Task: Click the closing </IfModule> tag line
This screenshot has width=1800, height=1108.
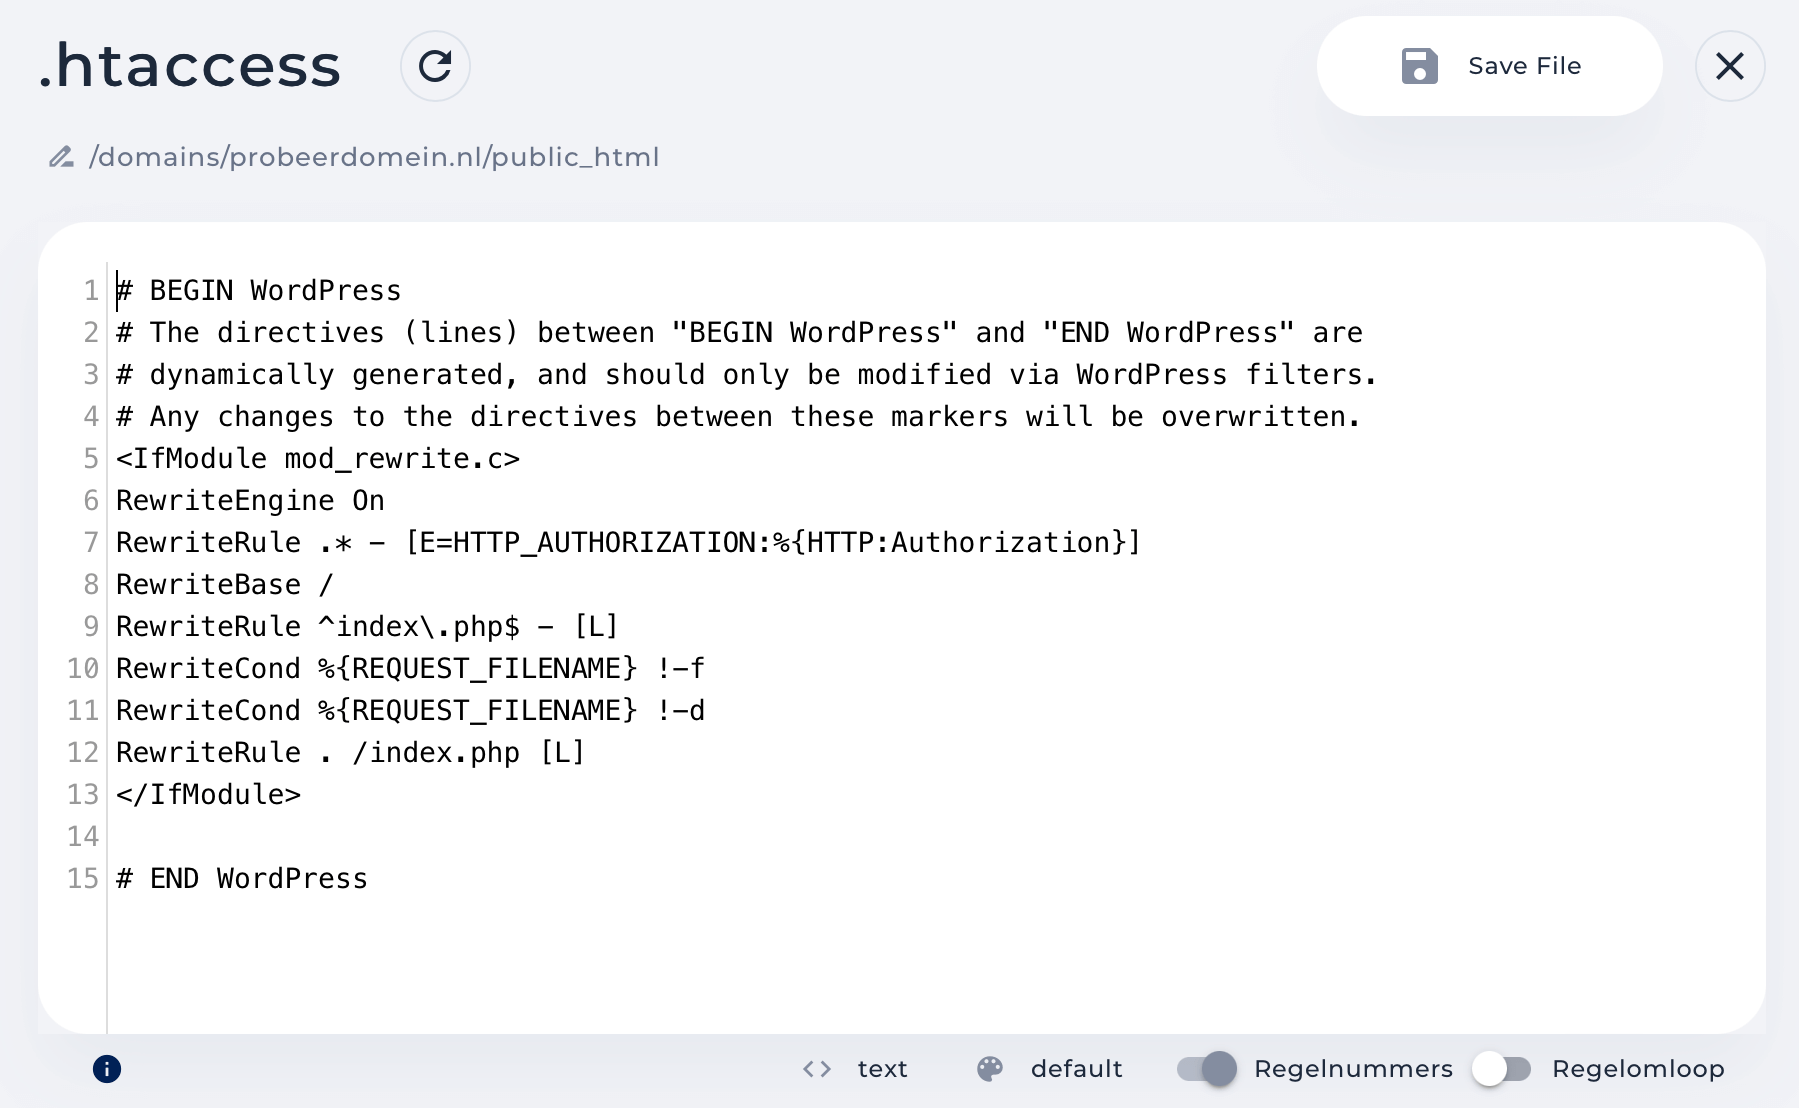Action: point(208,794)
